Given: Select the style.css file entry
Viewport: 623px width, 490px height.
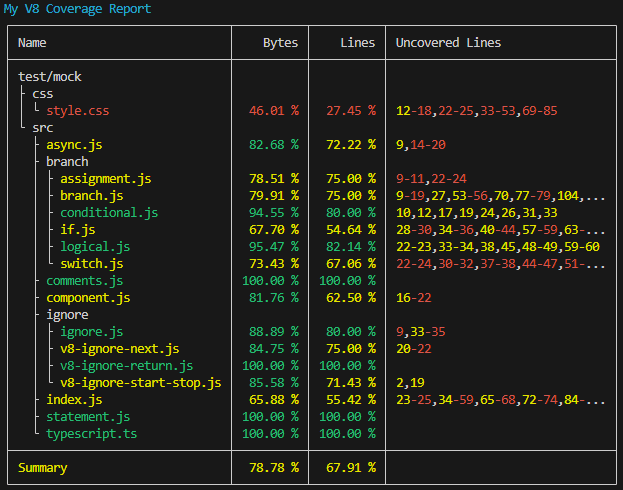Looking at the screenshot, I should pos(77,111).
